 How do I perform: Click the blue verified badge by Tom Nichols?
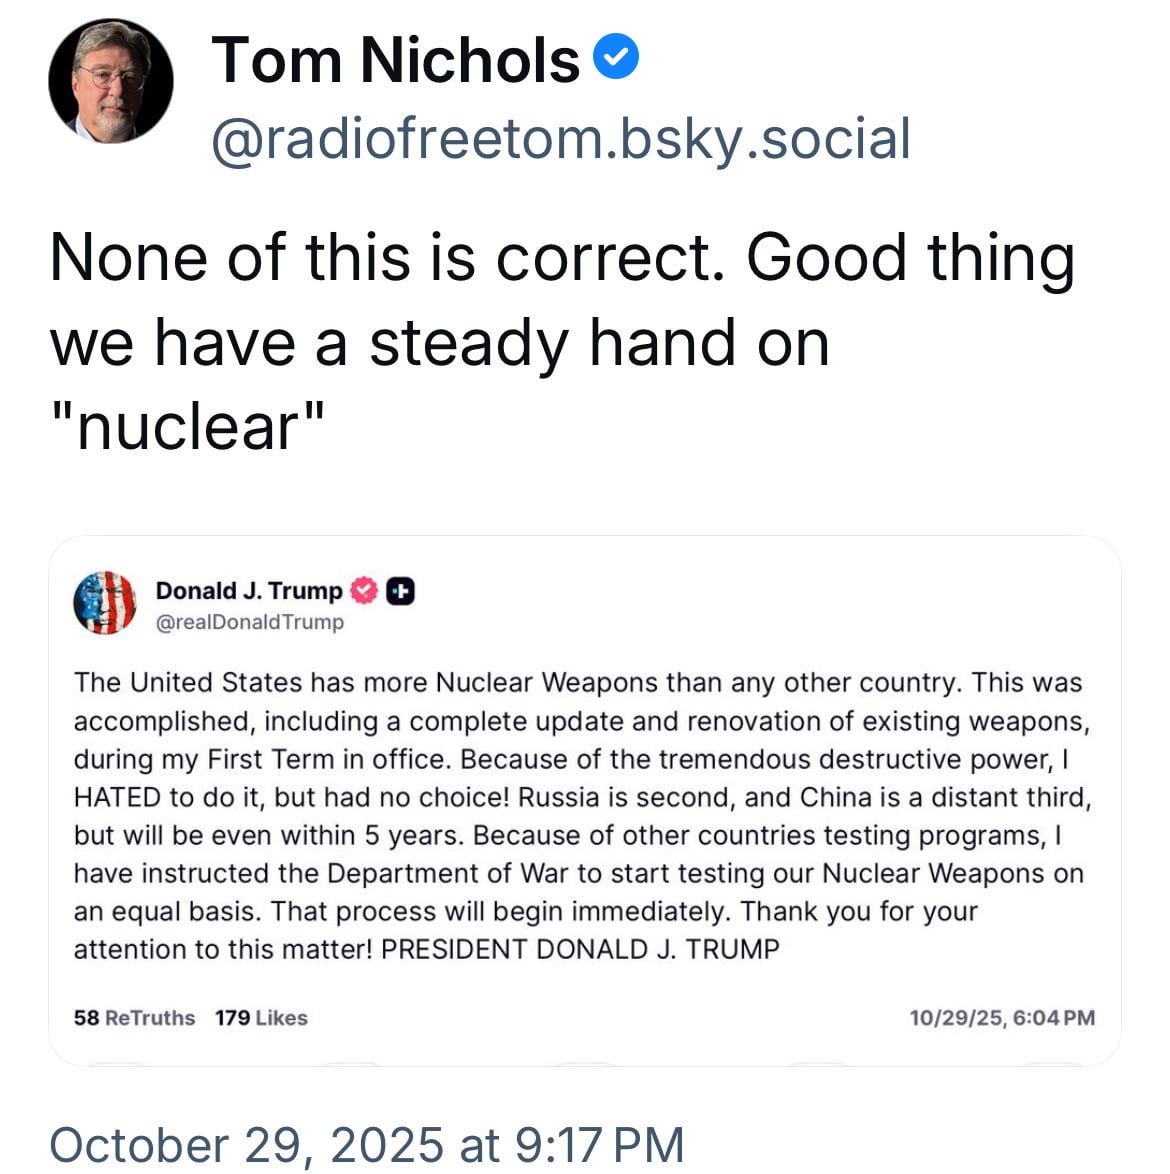(x=616, y=56)
